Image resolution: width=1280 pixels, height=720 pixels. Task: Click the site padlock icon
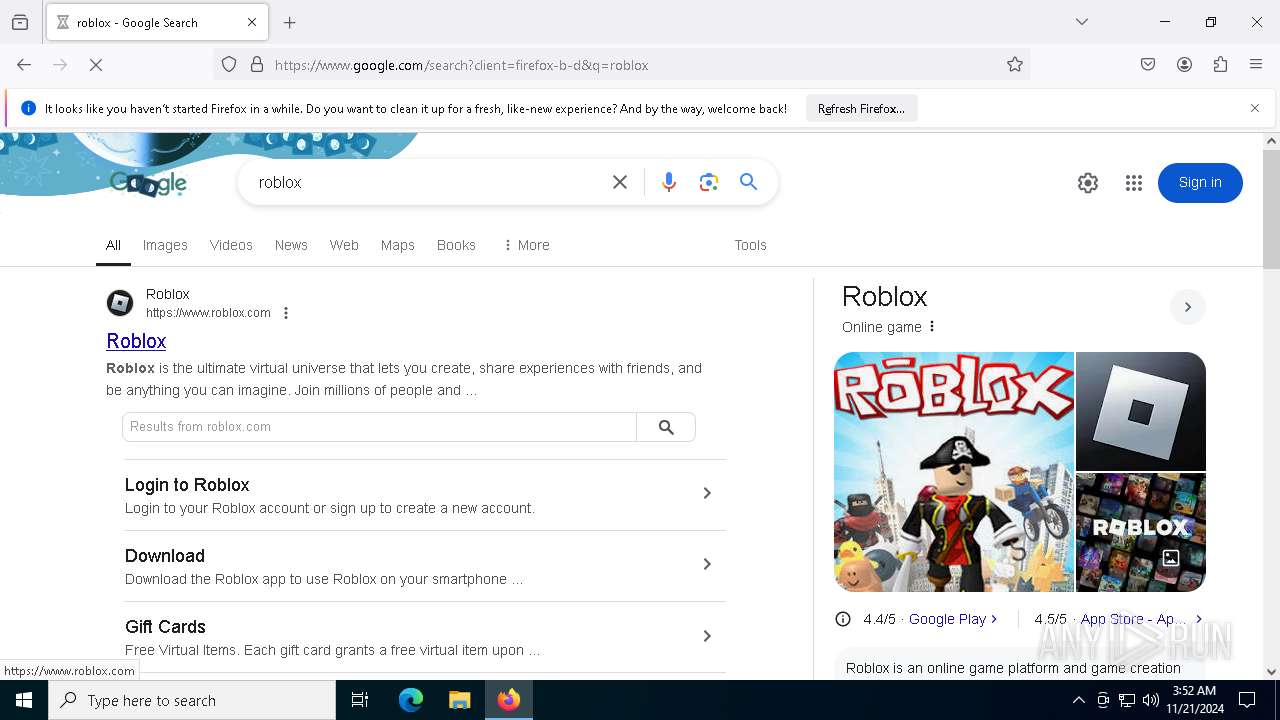[x=257, y=65]
